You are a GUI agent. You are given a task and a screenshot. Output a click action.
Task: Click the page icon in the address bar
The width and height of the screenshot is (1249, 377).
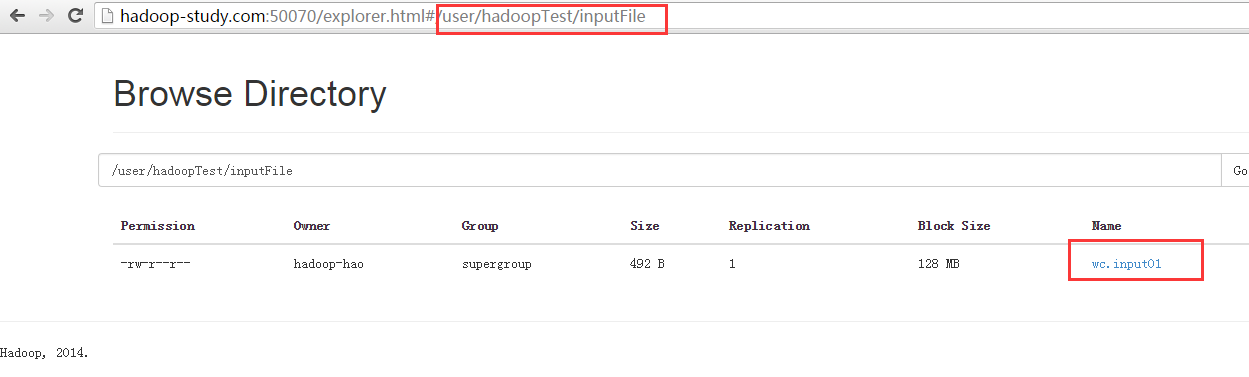coord(108,16)
